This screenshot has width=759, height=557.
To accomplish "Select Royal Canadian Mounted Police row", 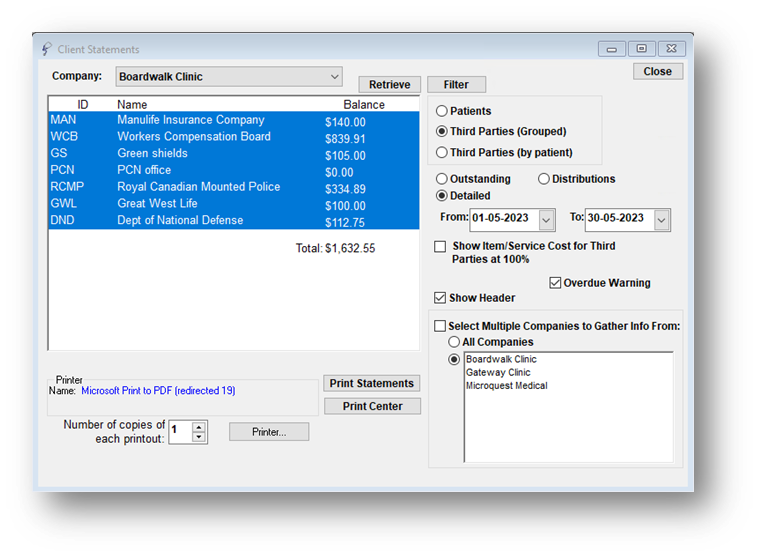I will [x=234, y=187].
